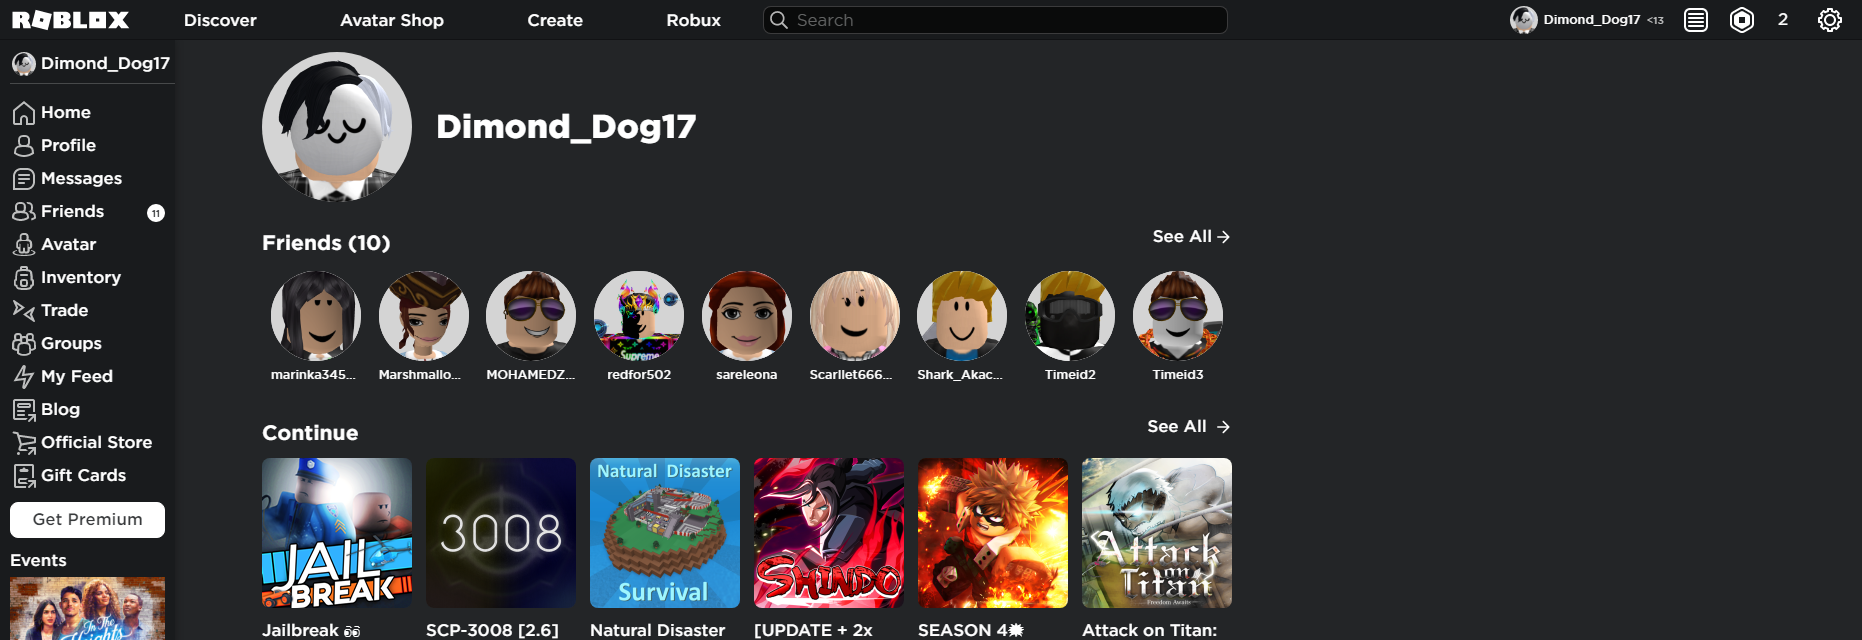Open the settings gear icon

click(x=1829, y=20)
